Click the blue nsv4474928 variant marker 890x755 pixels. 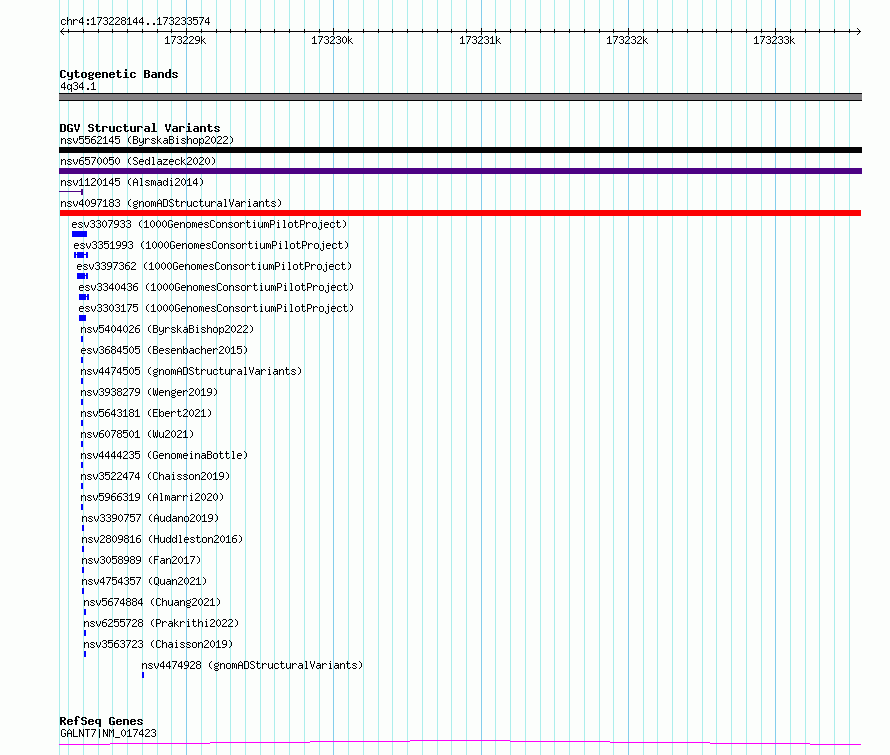click(x=143, y=675)
